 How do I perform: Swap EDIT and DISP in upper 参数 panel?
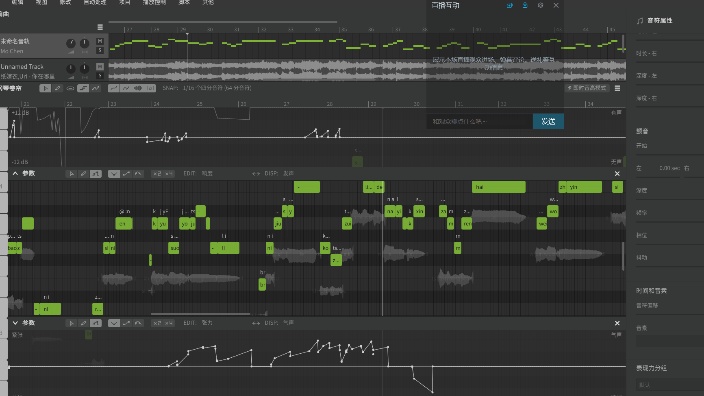pyautogui.click(x=256, y=173)
